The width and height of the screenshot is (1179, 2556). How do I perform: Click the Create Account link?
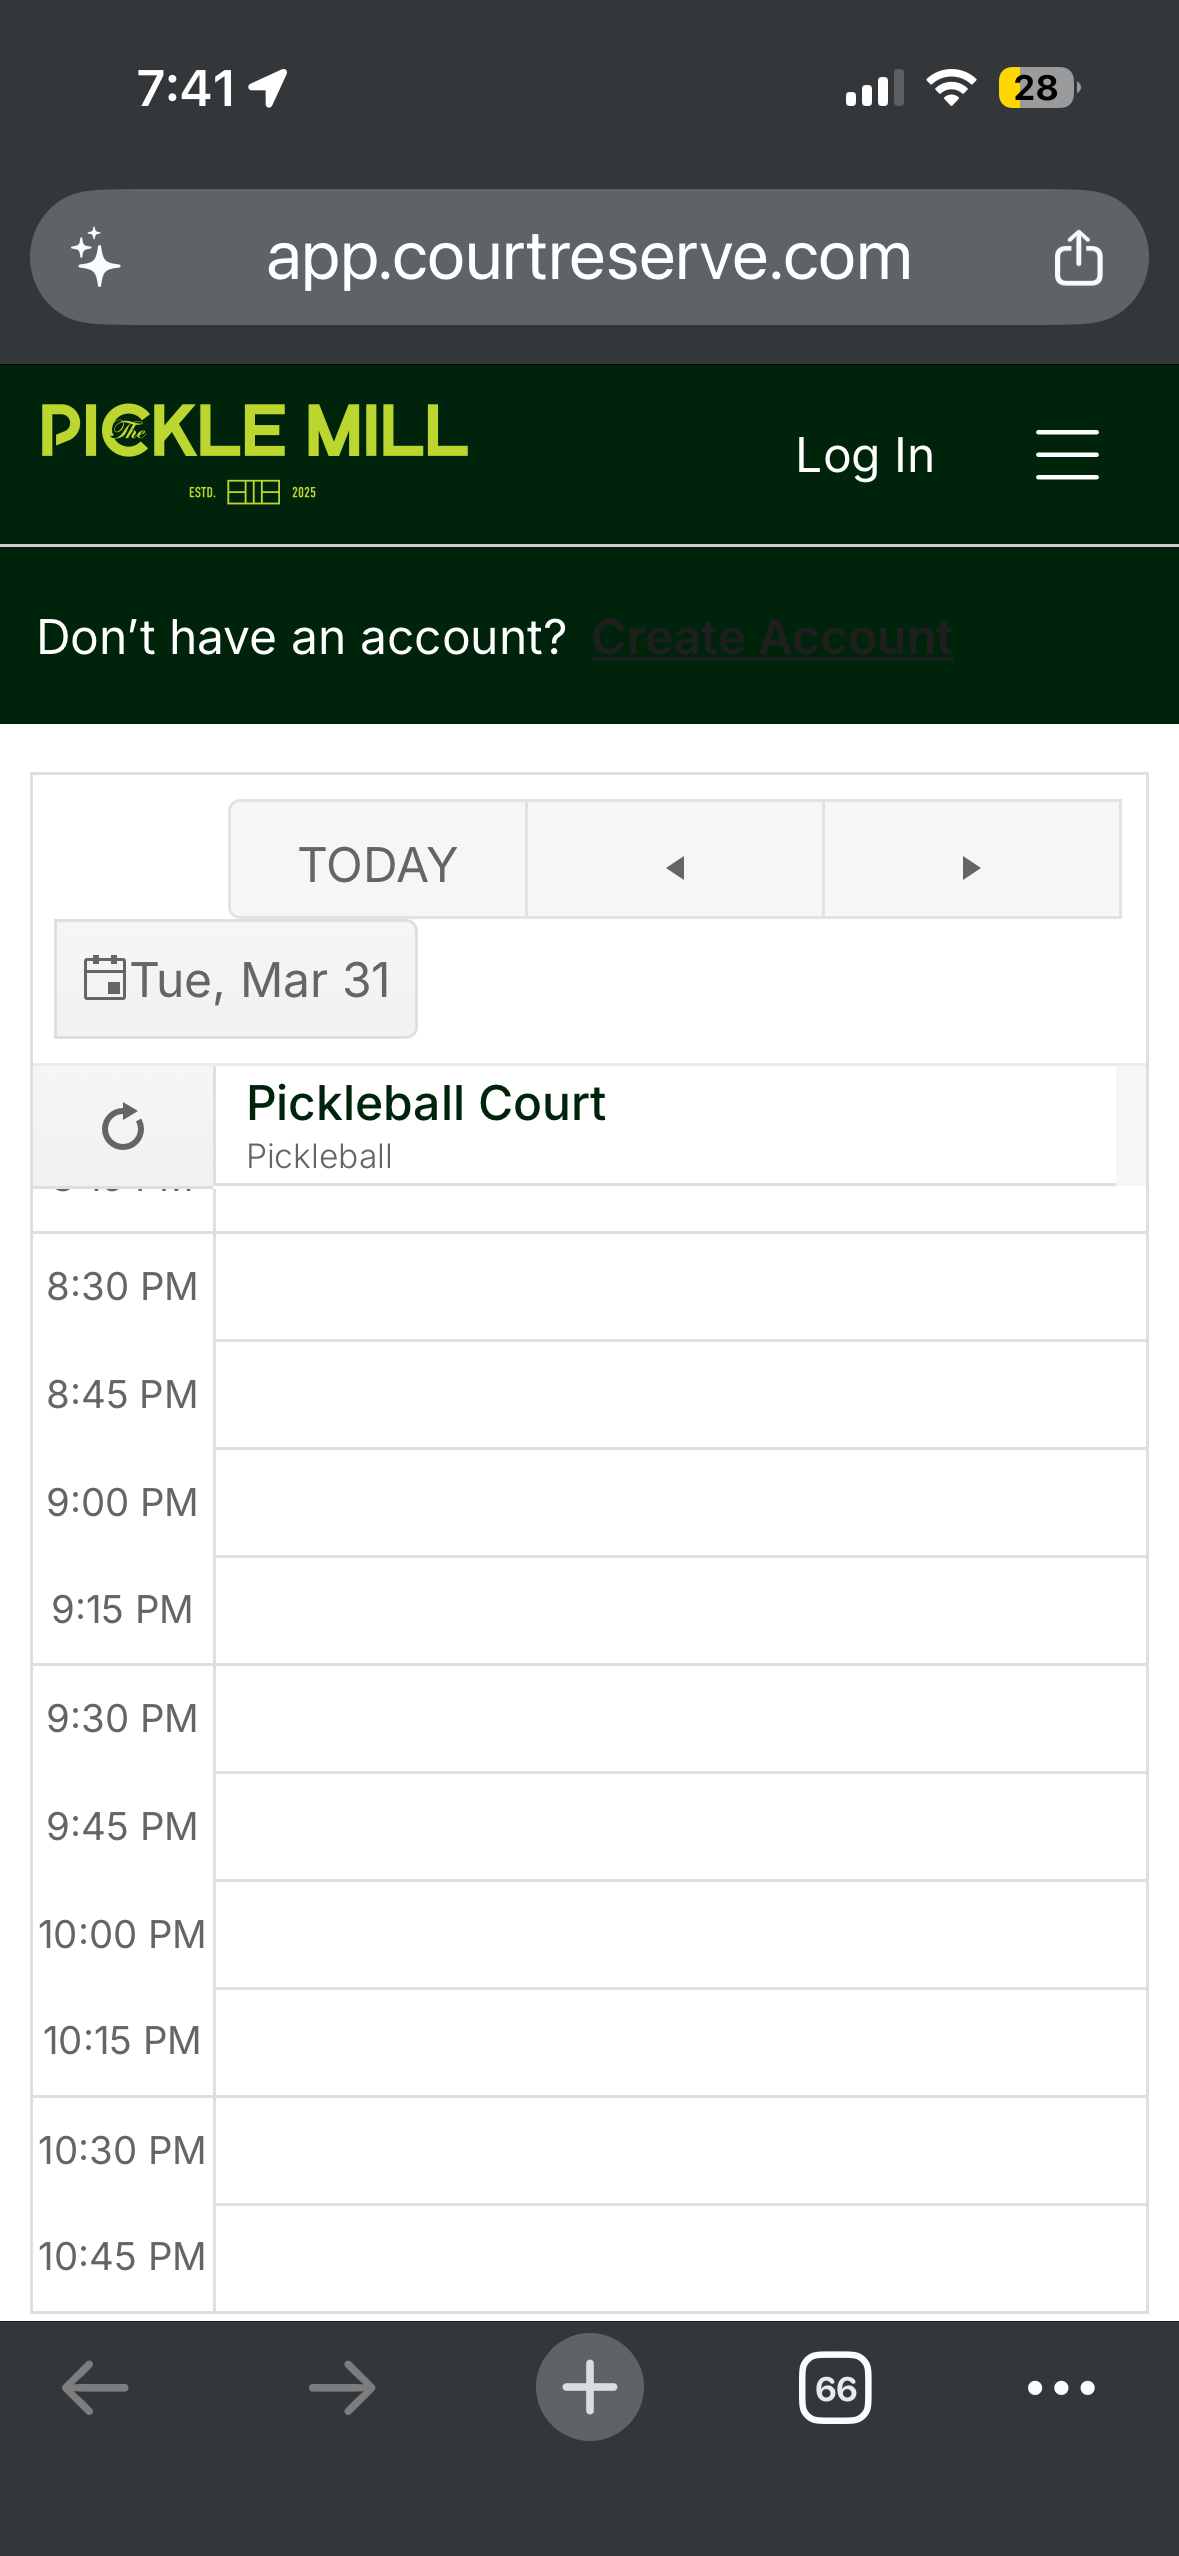tap(772, 638)
